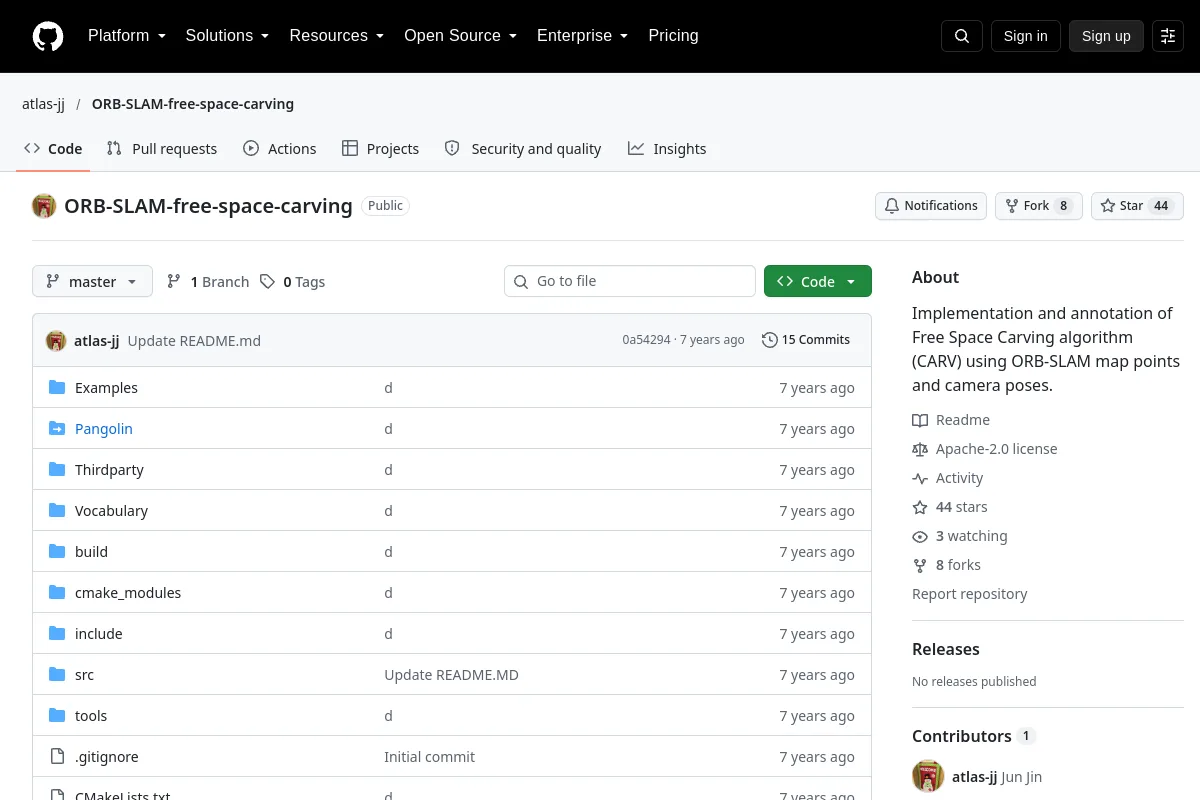Open the Report repository link
Screen dimensions: 1200x800
coord(969,594)
